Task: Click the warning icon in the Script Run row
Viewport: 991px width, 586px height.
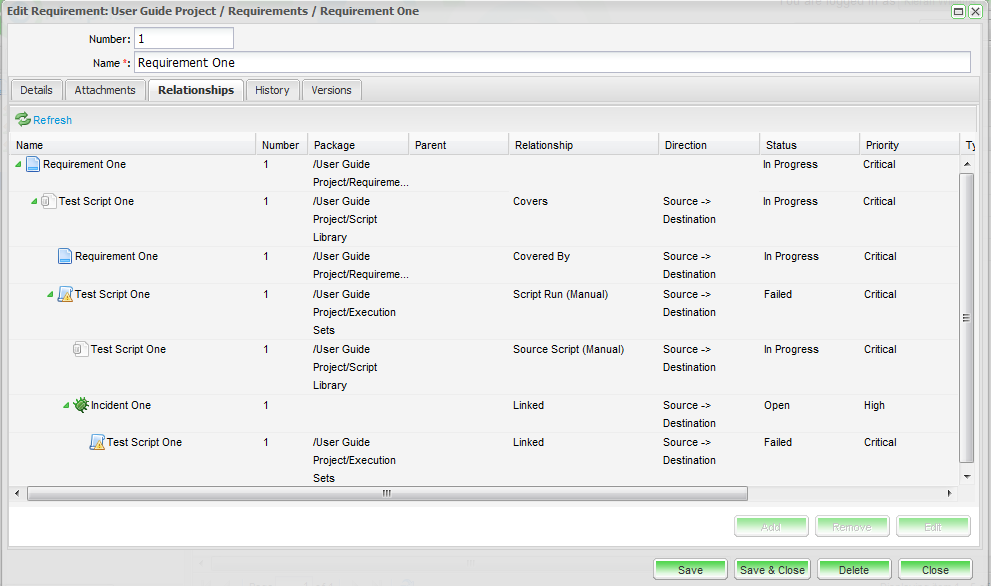Action: tap(65, 294)
